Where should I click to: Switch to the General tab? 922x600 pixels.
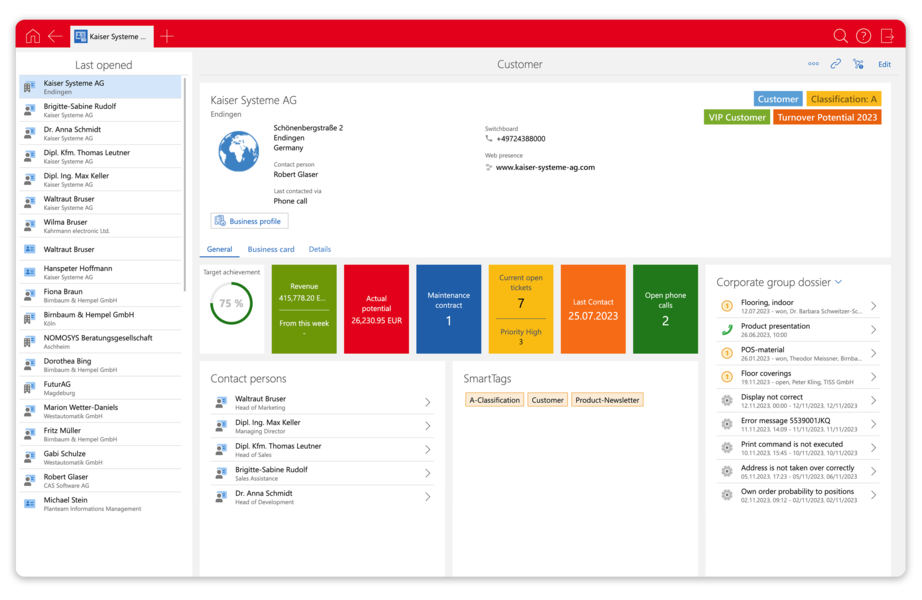[x=219, y=249]
